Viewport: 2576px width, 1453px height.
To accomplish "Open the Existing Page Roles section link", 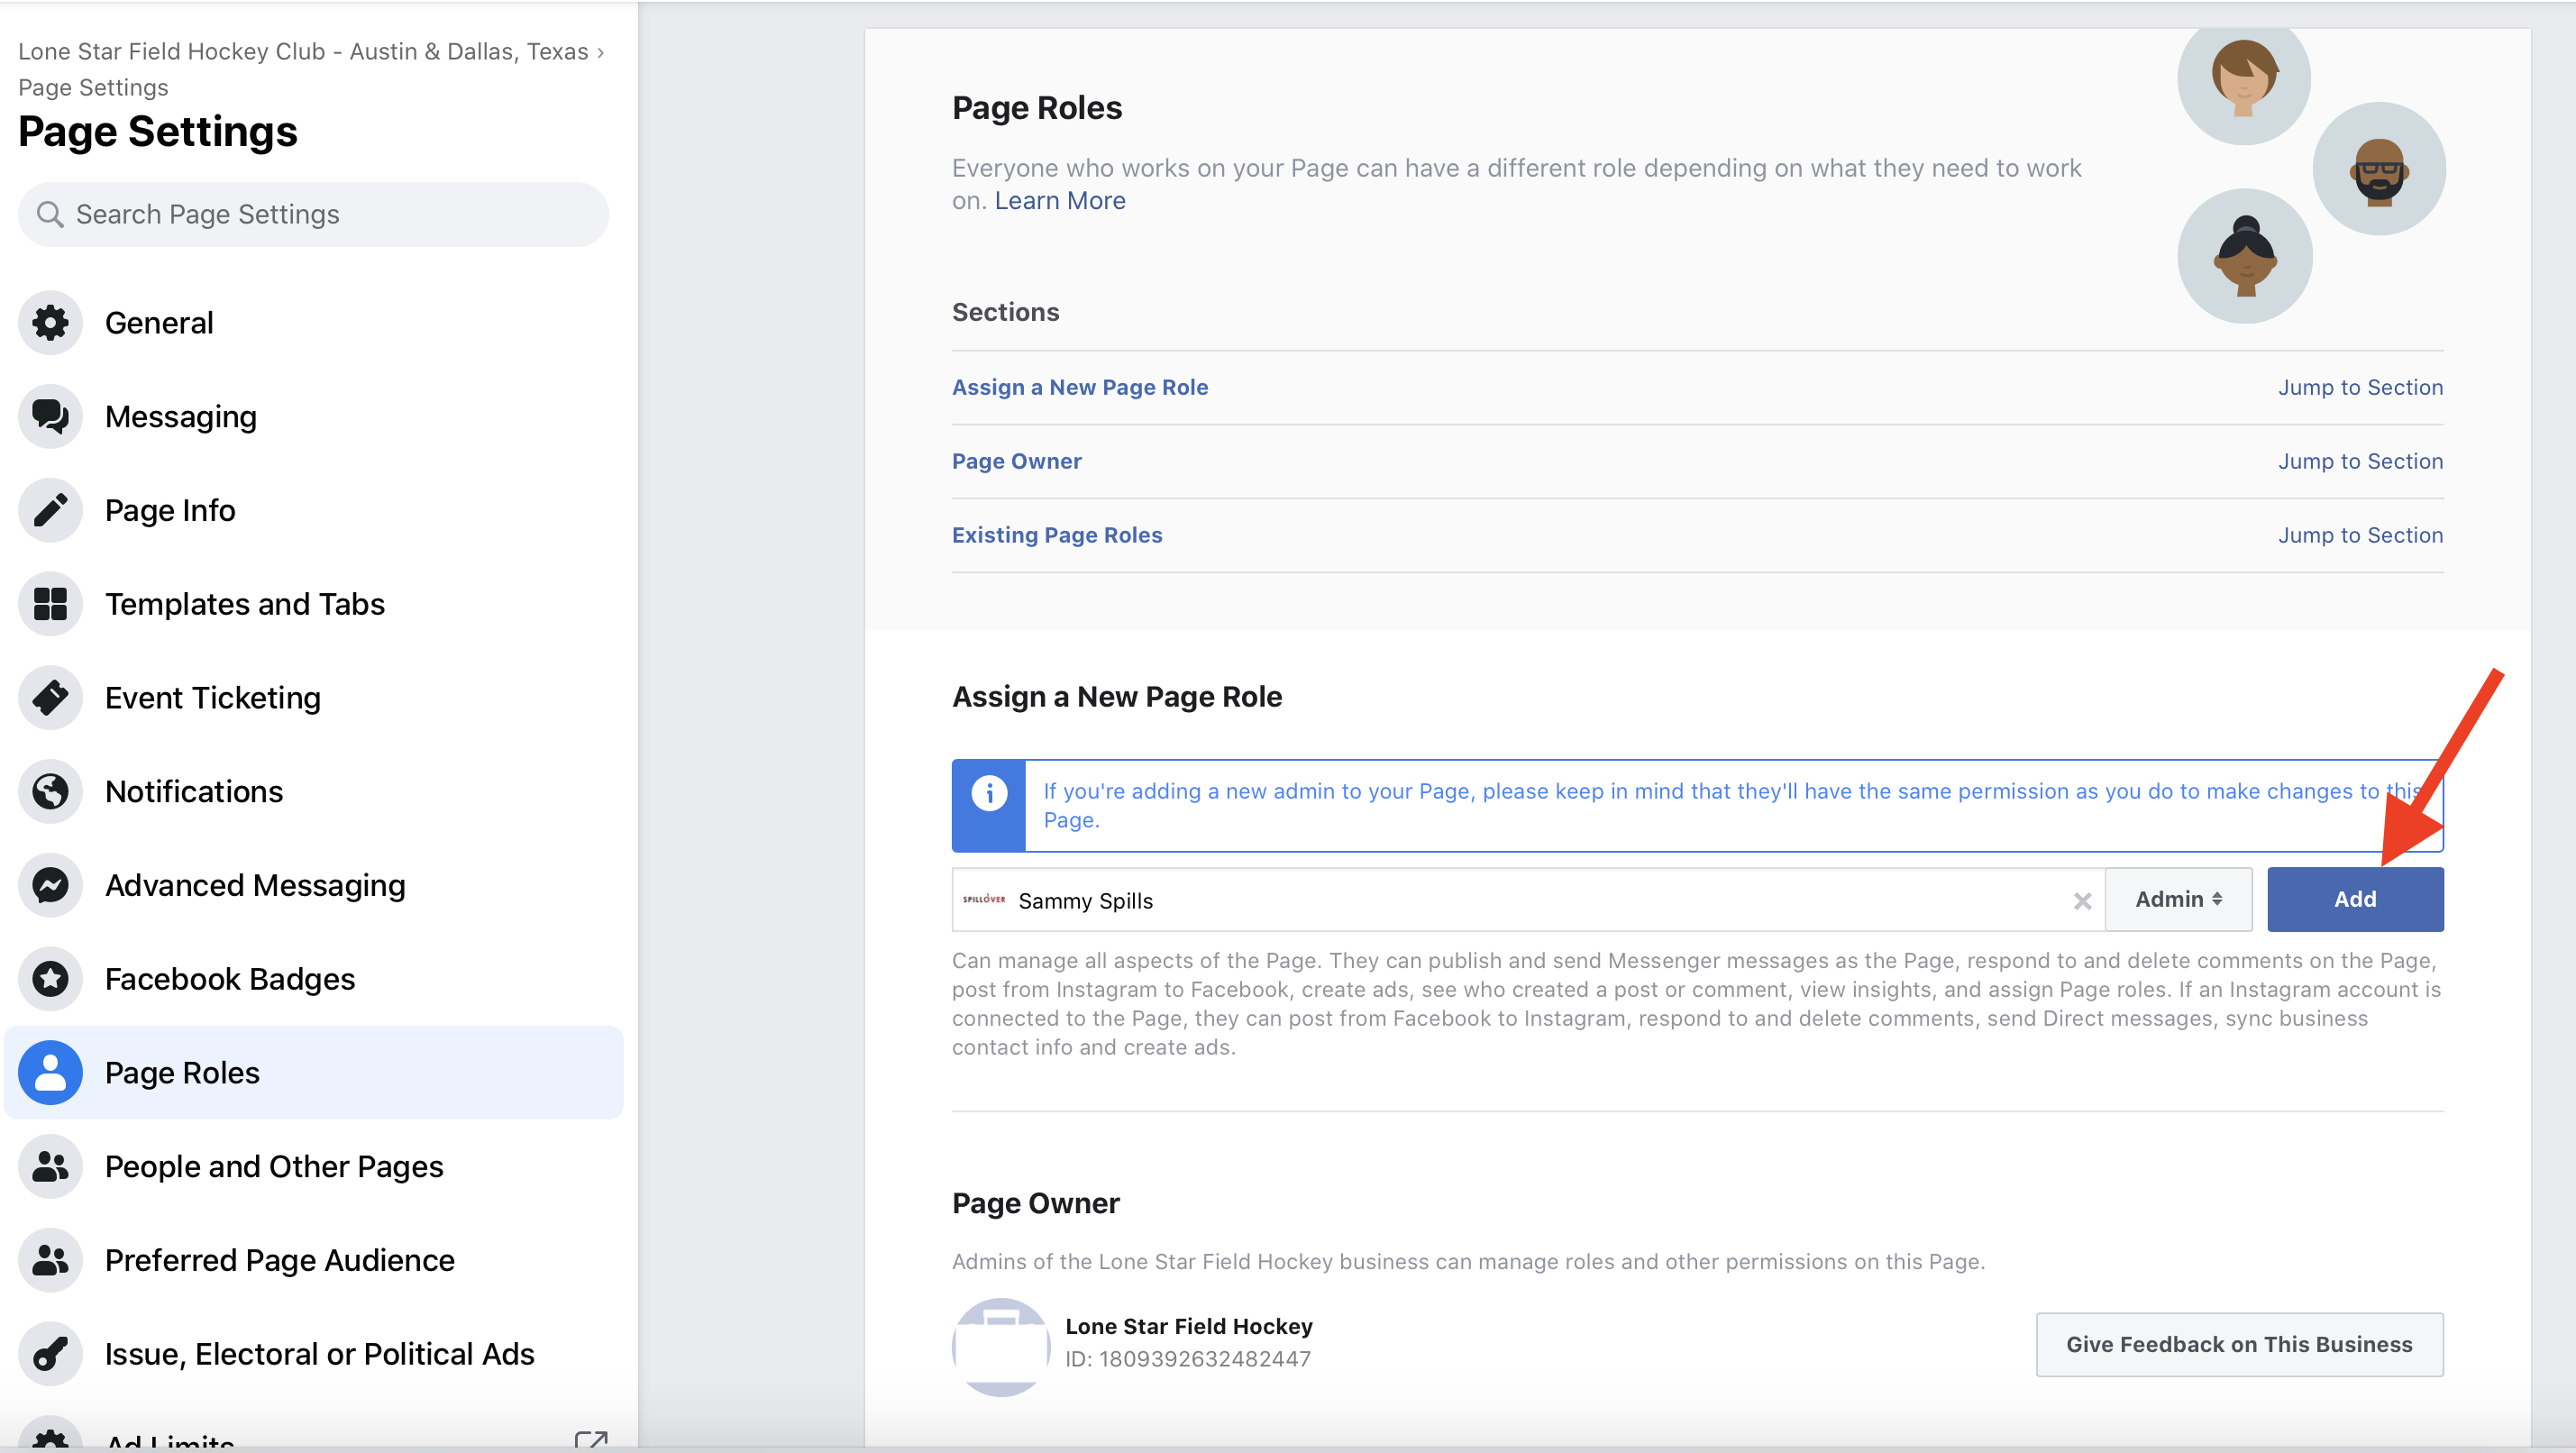I will (1056, 535).
